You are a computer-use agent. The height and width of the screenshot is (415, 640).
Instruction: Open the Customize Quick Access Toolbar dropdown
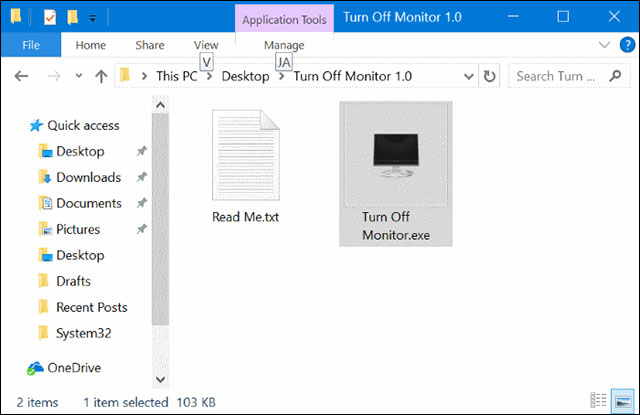tap(93, 18)
